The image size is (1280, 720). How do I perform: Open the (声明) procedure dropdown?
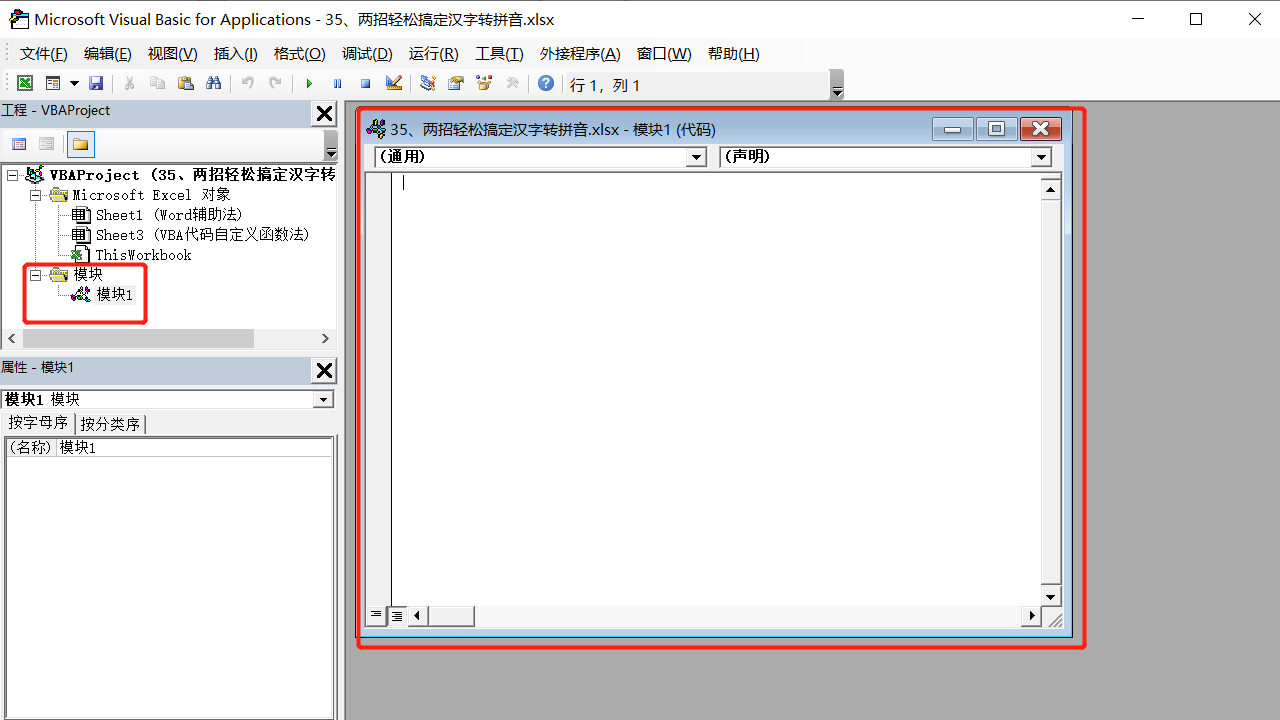1042,157
